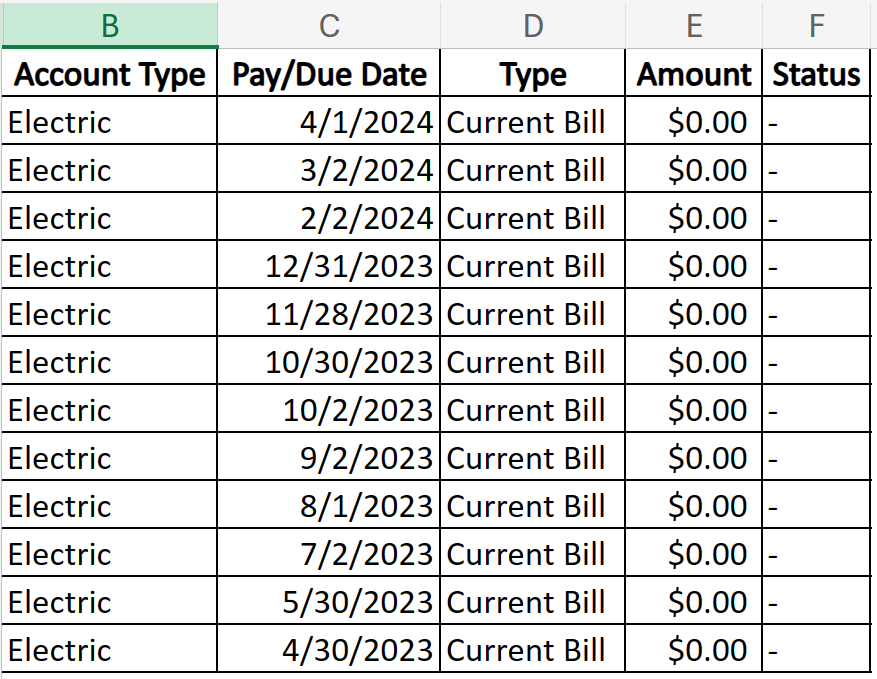This screenshot has height=679, width=877.
Task: Select $0.00 amount in 10/30/2023 row
Action: pos(694,362)
